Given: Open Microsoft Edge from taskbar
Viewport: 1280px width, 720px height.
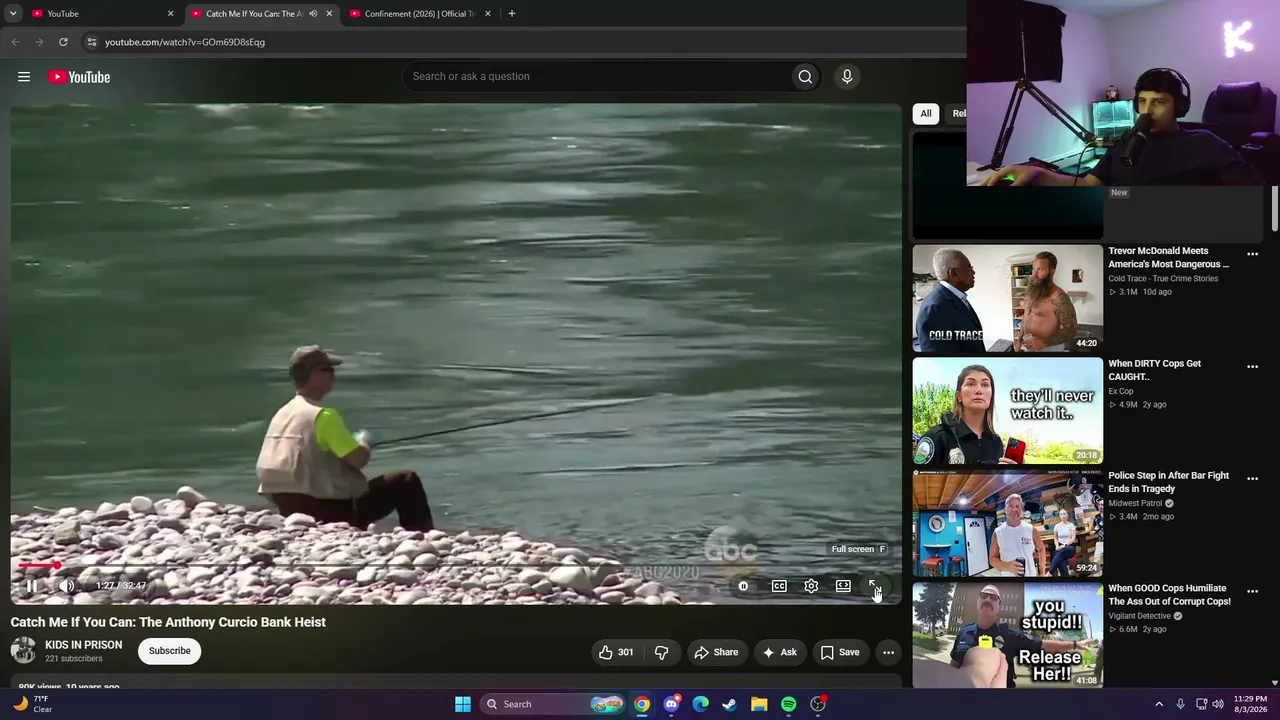Looking at the screenshot, I should 700,704.
